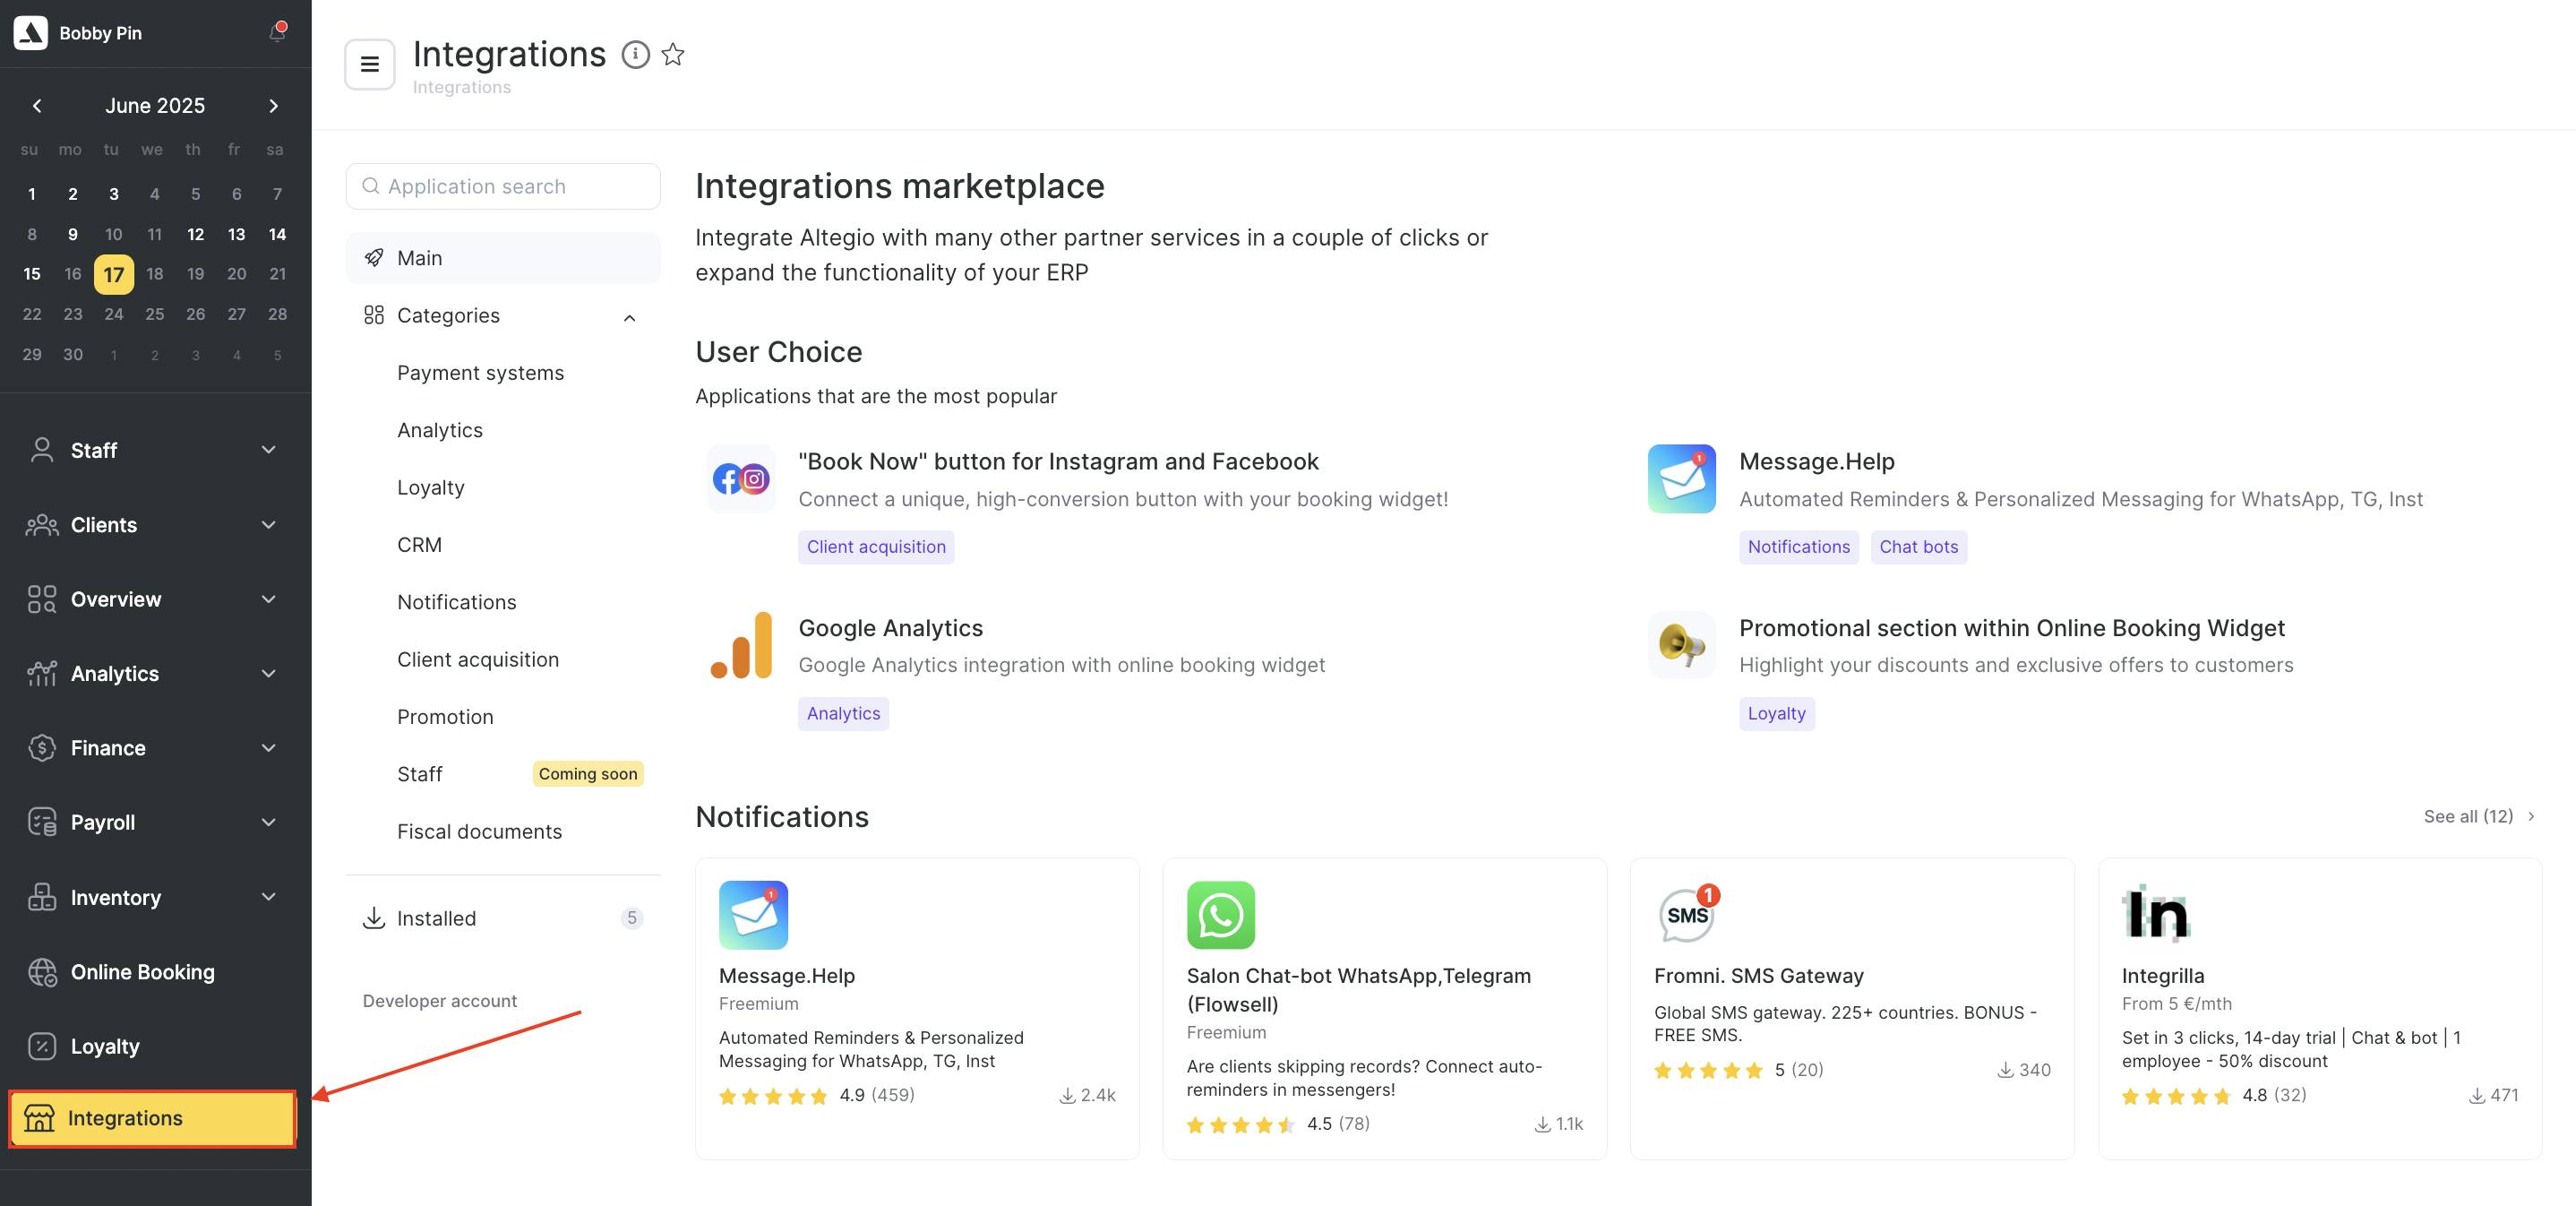The image size is (2576, 1206).
Task: Open the notifications bell icon
Action: [277, 32]
